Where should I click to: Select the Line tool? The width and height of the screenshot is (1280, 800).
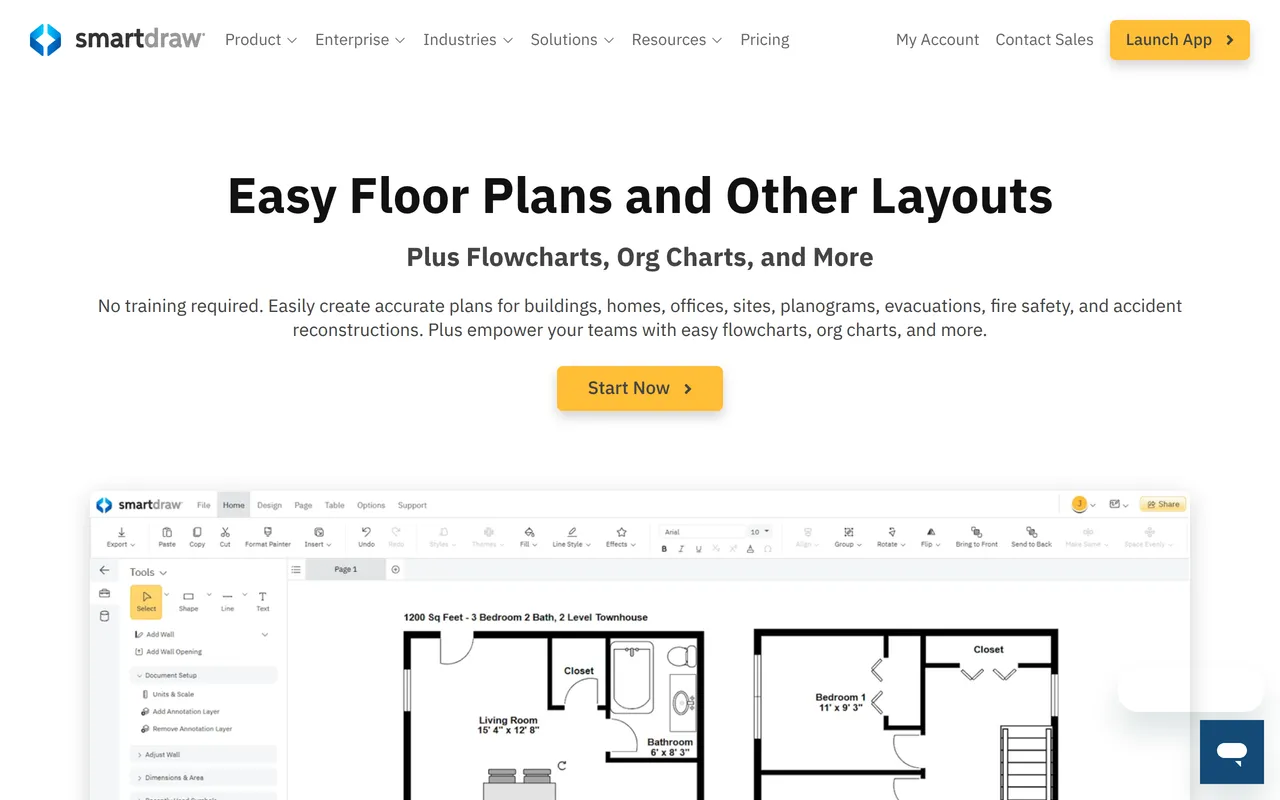[228, 601]
